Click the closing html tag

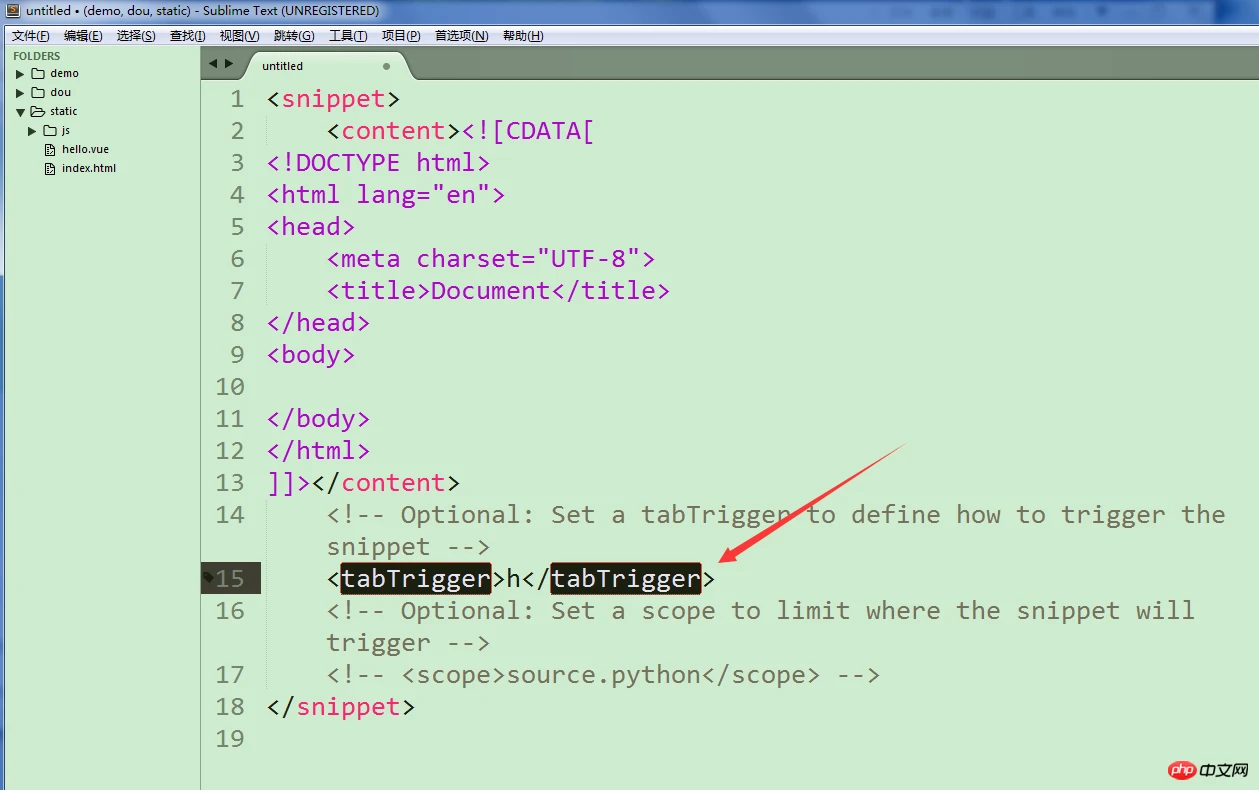318,451
